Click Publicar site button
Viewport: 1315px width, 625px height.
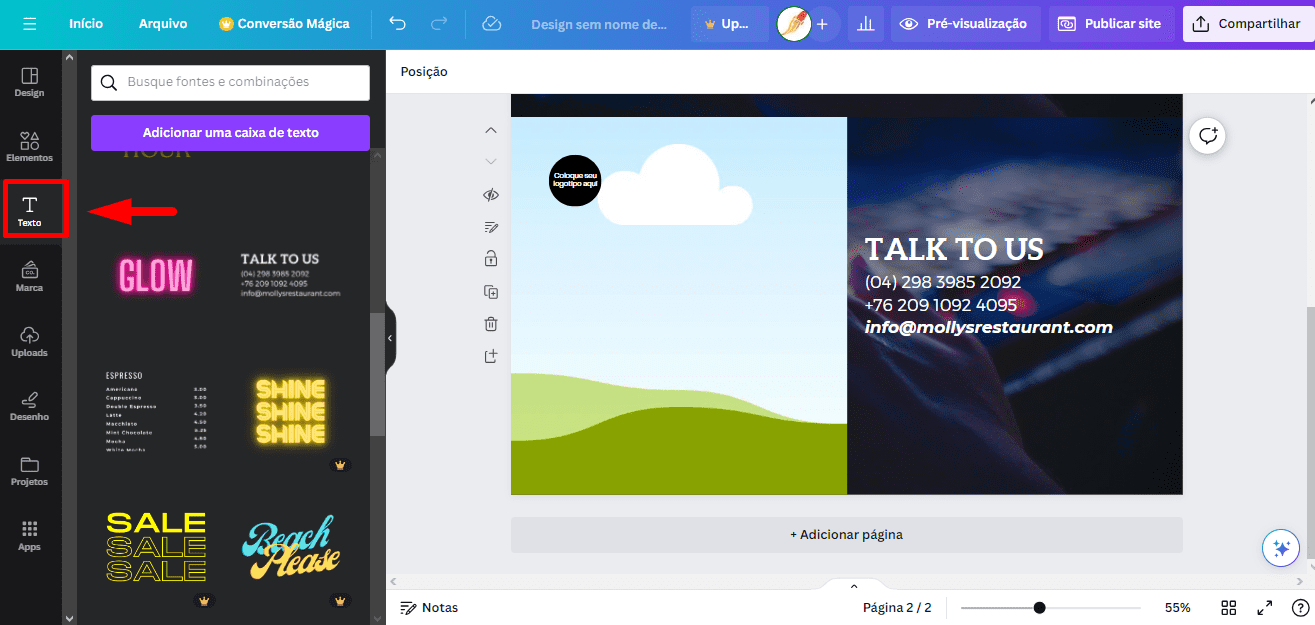click(1111, 24)
